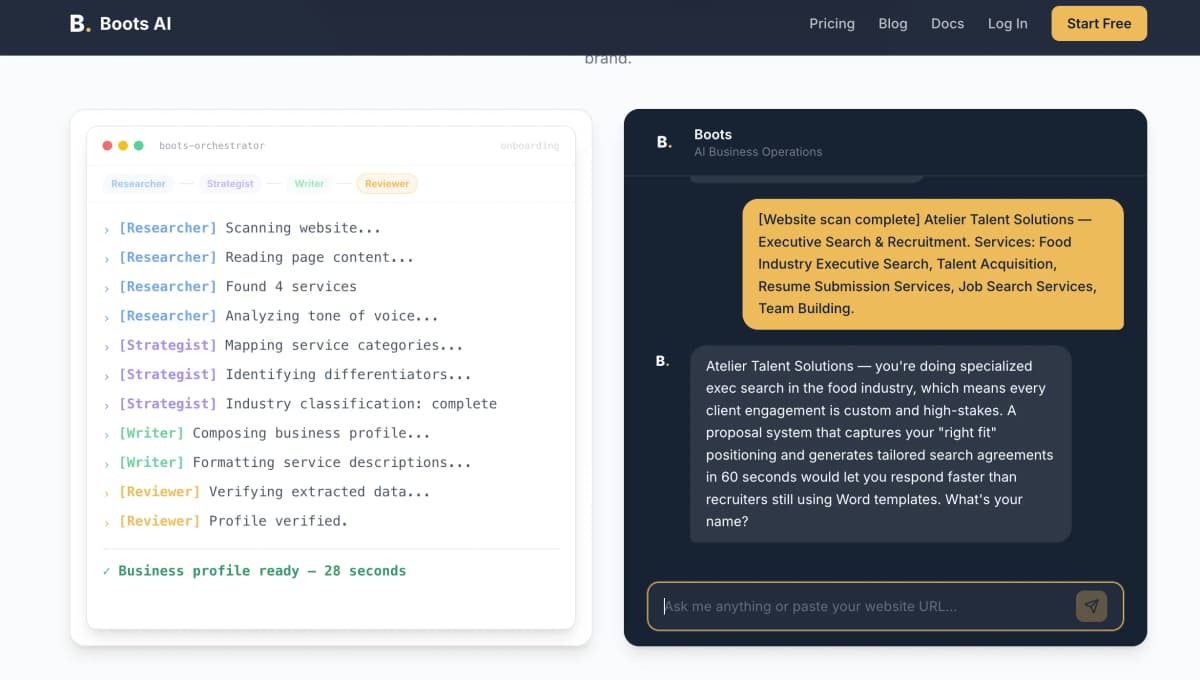Open the Docs page
The image size is (1200, 680).
coord(947,23)
